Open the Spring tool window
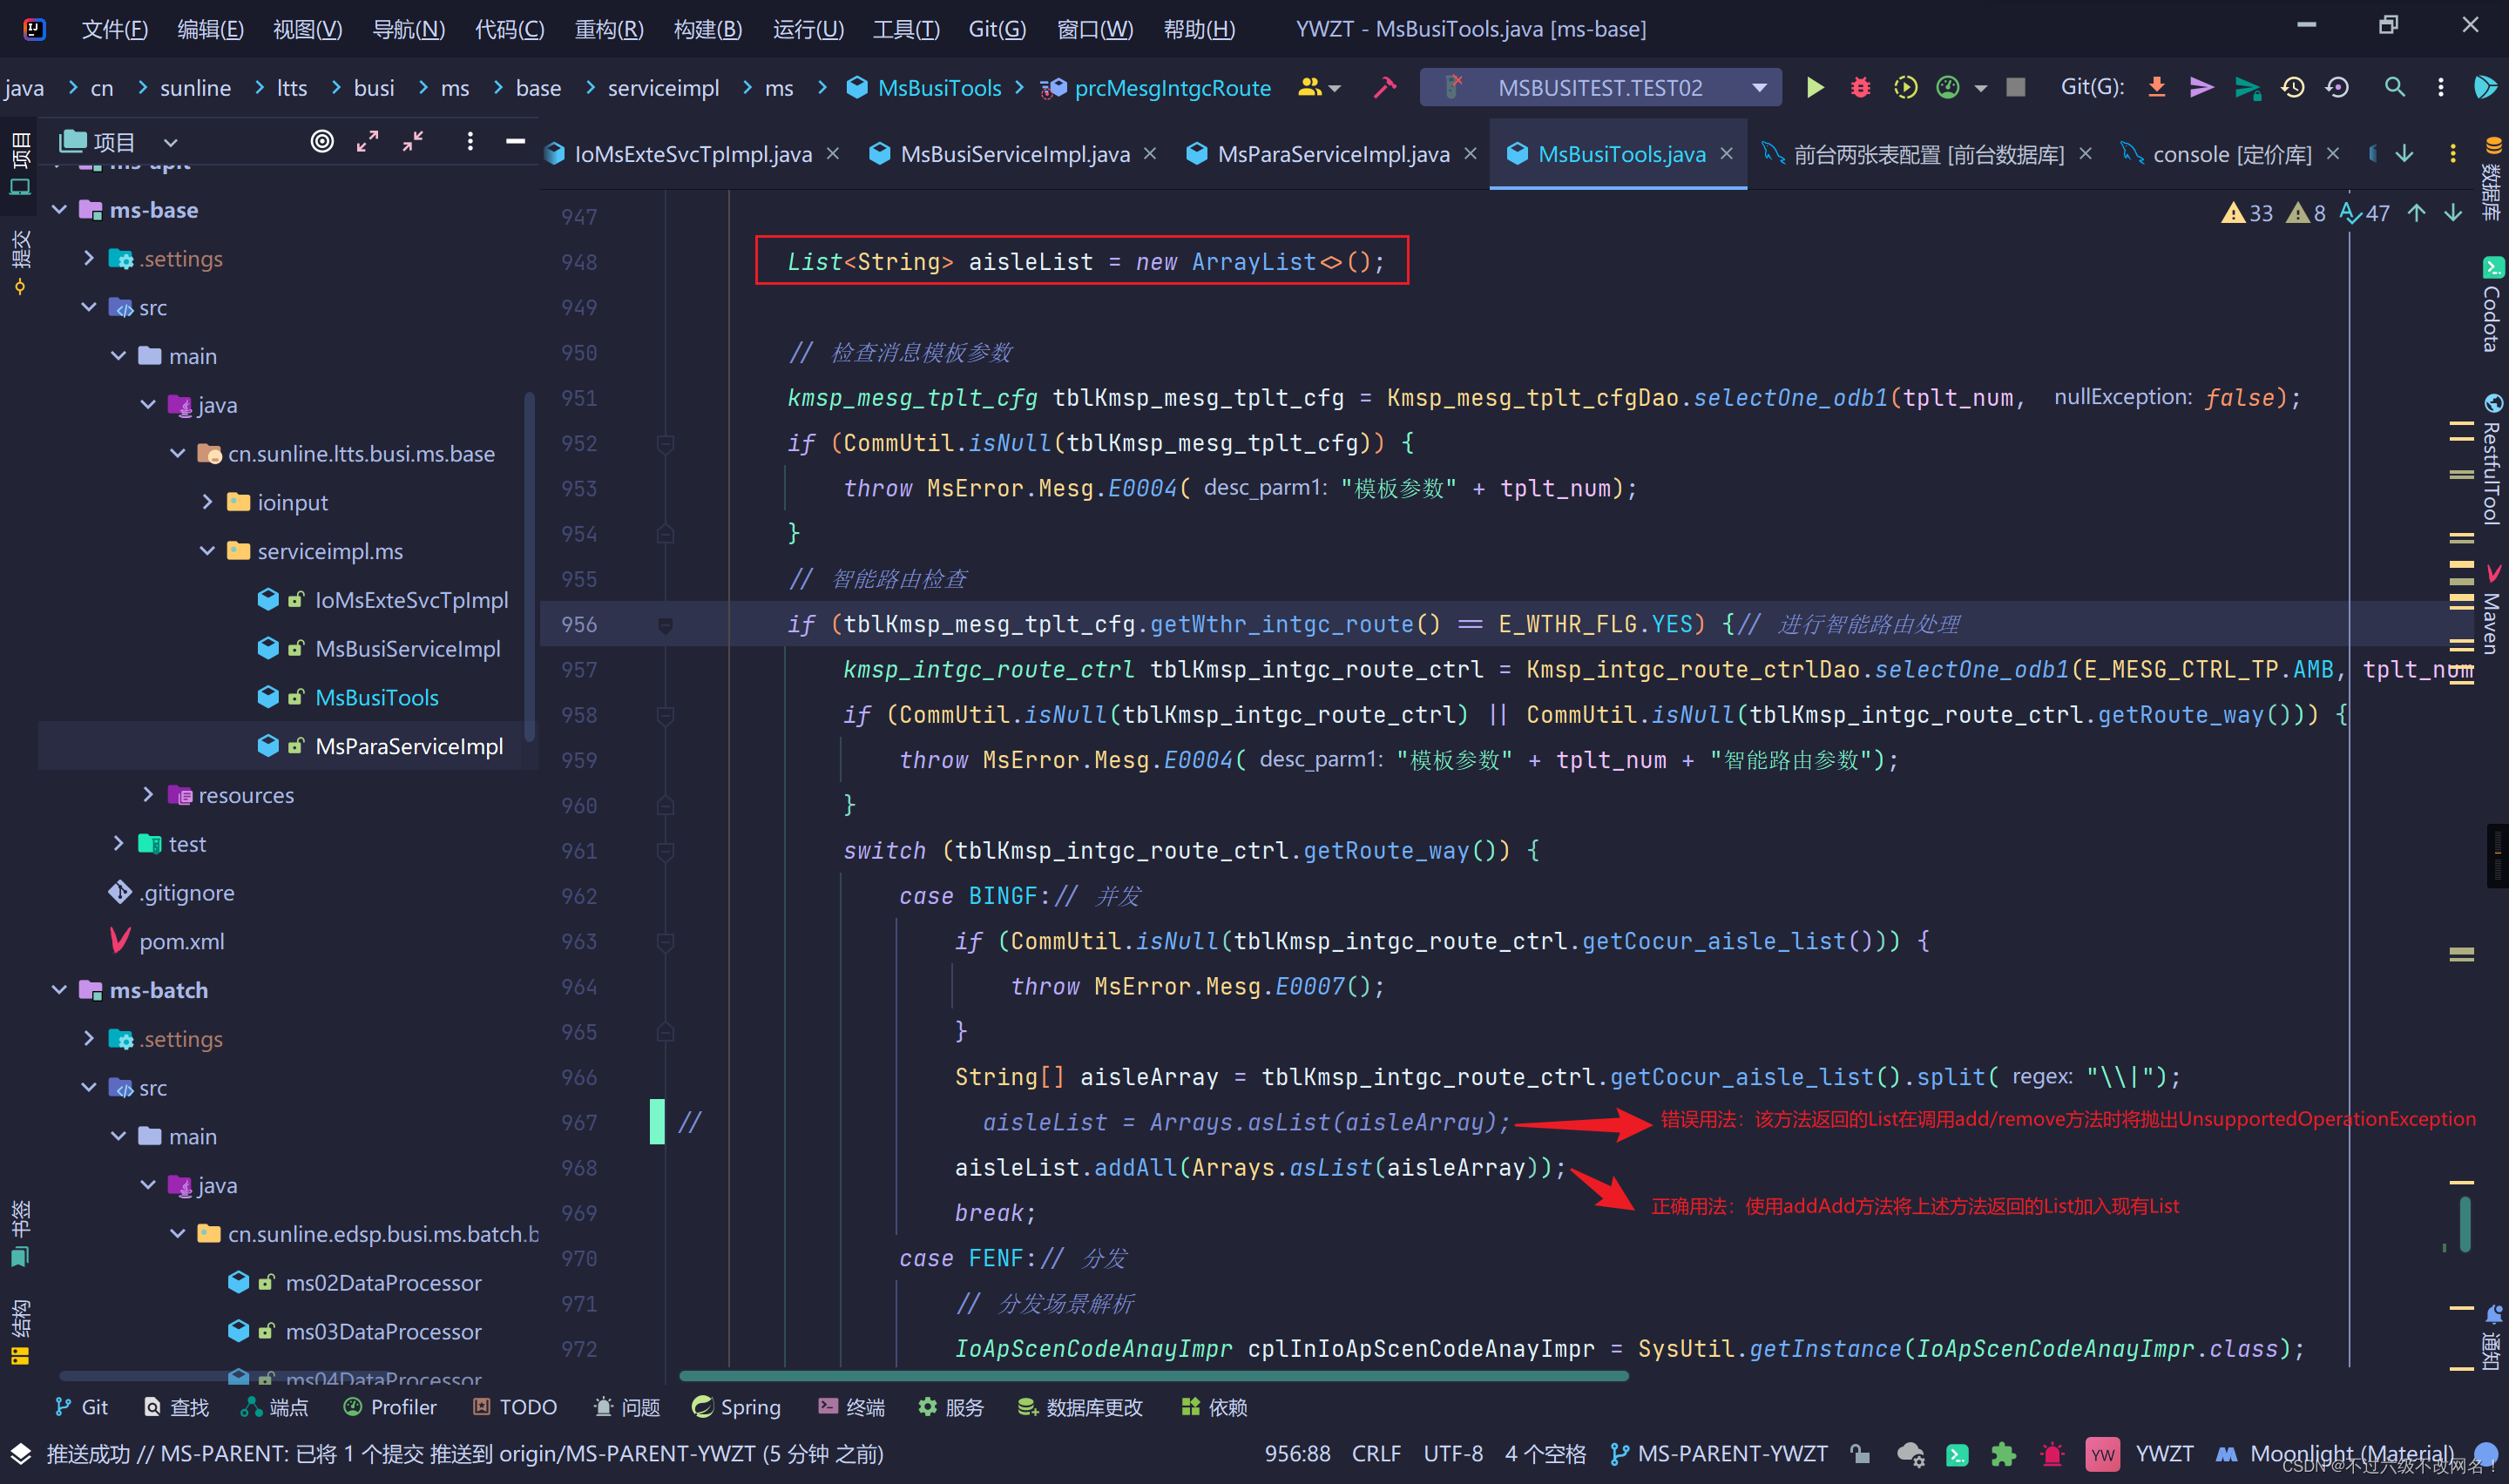This screenshot has height=1484, width=2509. 736,1407
